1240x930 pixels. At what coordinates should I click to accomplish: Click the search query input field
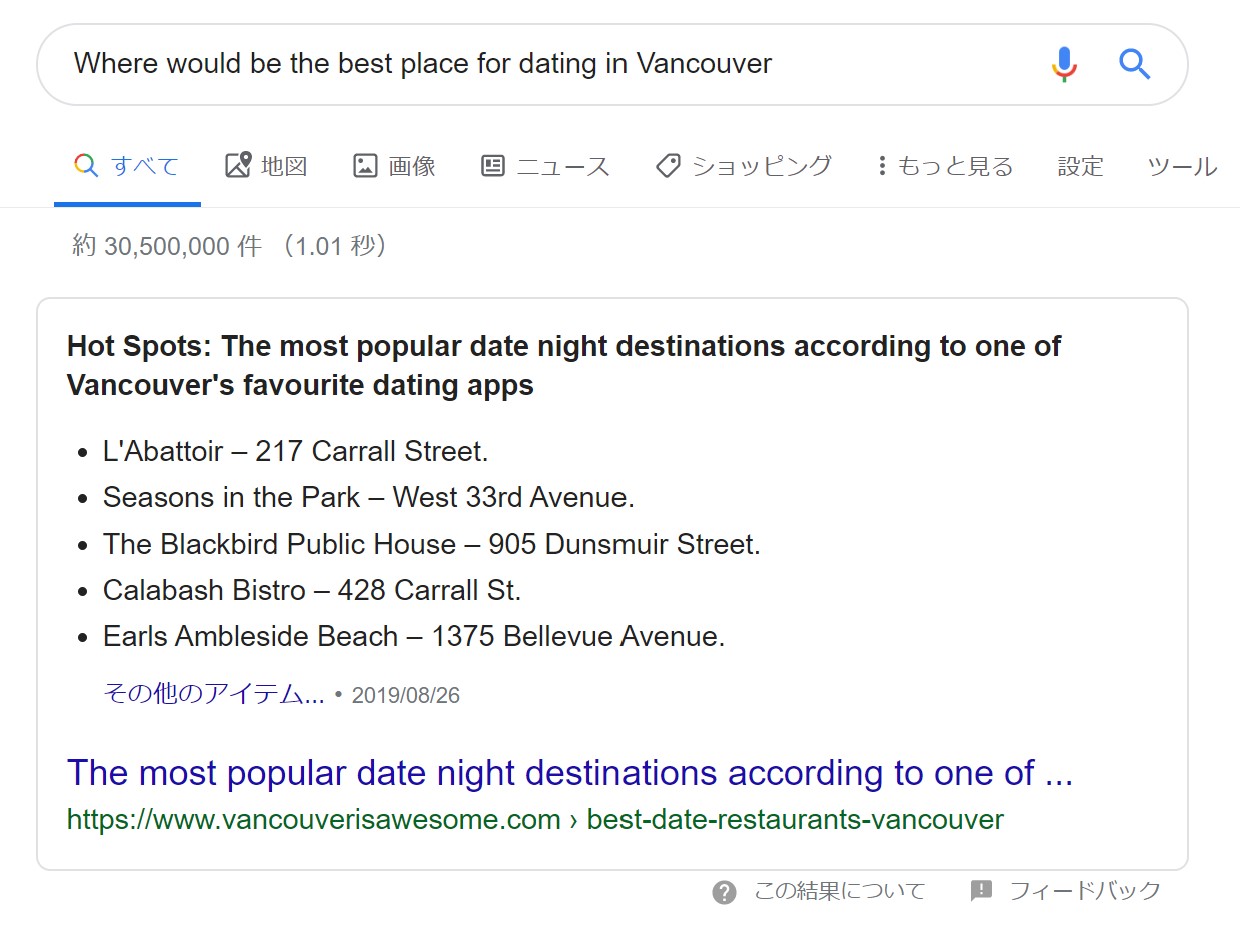[x=550, y=64]
